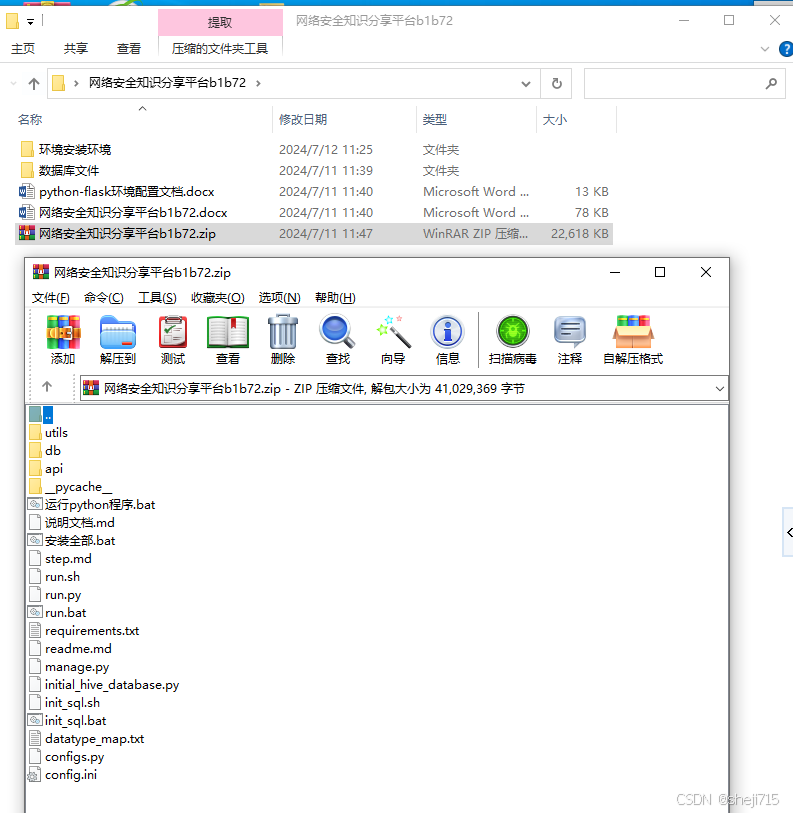Click the Delete (删除) trash icon
793x813 pixels.
point(283,340)
